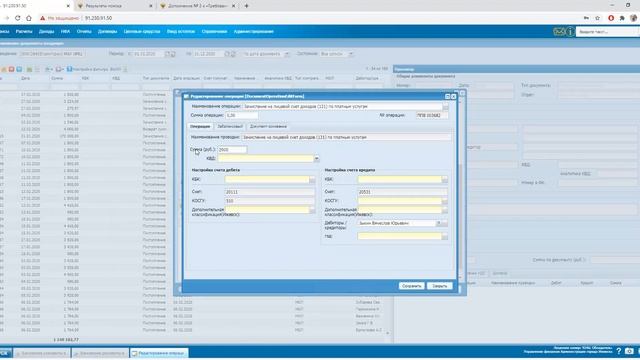This screenshot has height=360, width=640.
Task: Open the Расчеты menu
Action: [24, 31]
